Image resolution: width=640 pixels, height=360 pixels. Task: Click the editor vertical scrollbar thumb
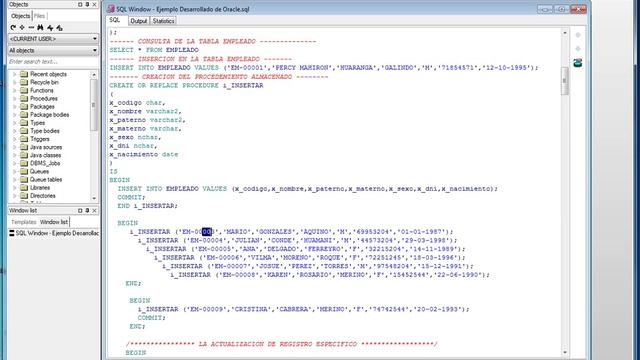click(x=565, y=81)
